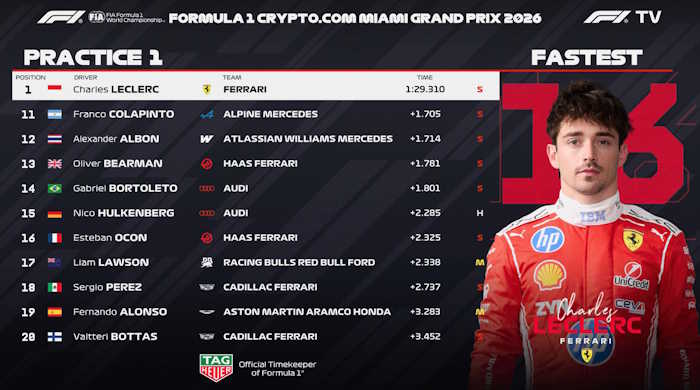Viewport: 700px width, 390px height.
Task: Click the TAG Heuer timekeeper logo
Action: coord(216,368)
